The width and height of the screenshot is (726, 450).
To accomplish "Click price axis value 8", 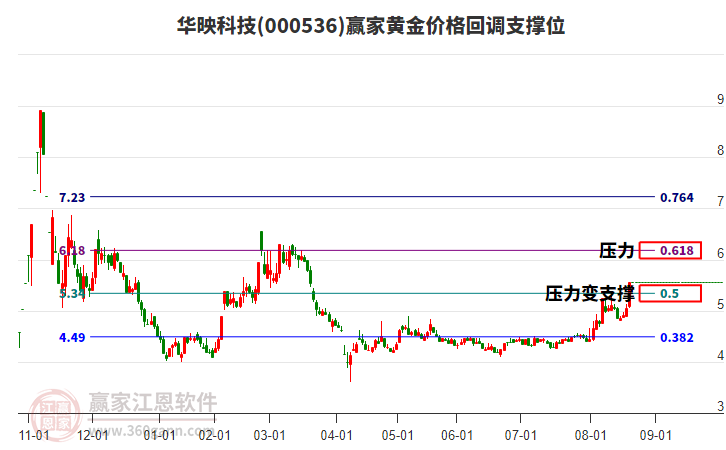I will [720, 150].
